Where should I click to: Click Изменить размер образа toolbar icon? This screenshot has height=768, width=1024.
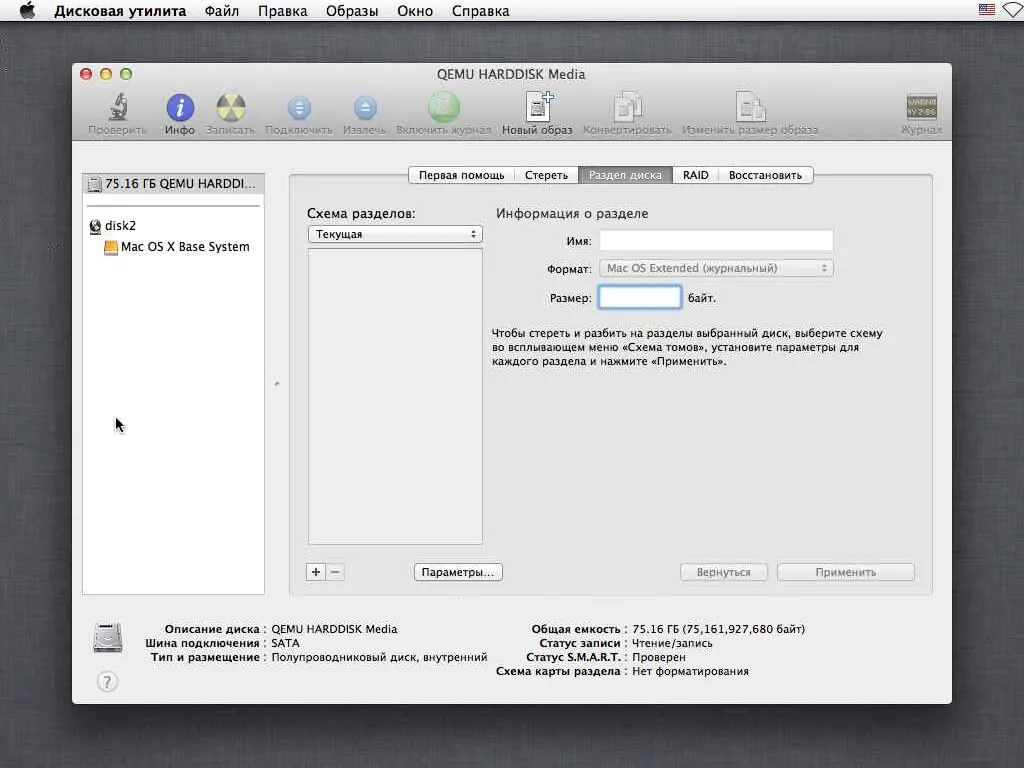[x=750, y=106]
